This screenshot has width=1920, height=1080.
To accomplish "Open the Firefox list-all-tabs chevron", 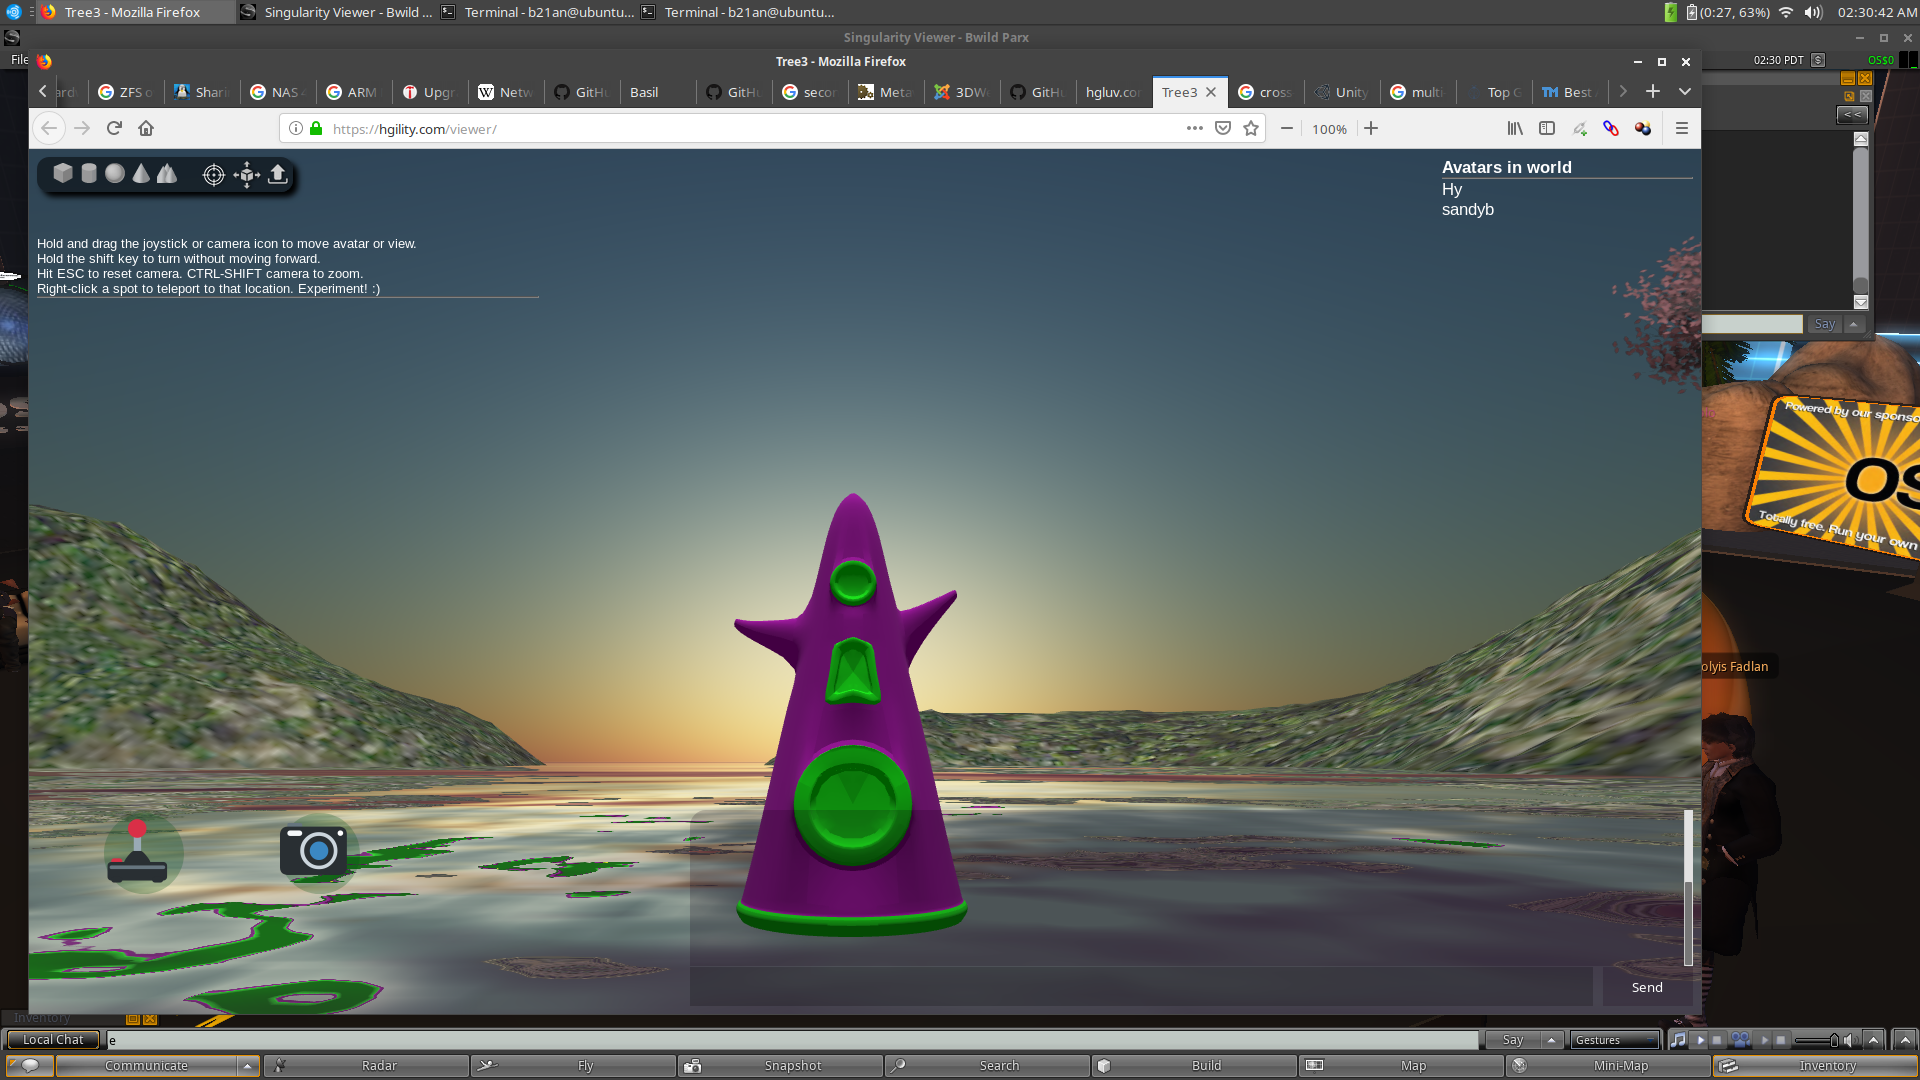I will [x=1685, y=92].
